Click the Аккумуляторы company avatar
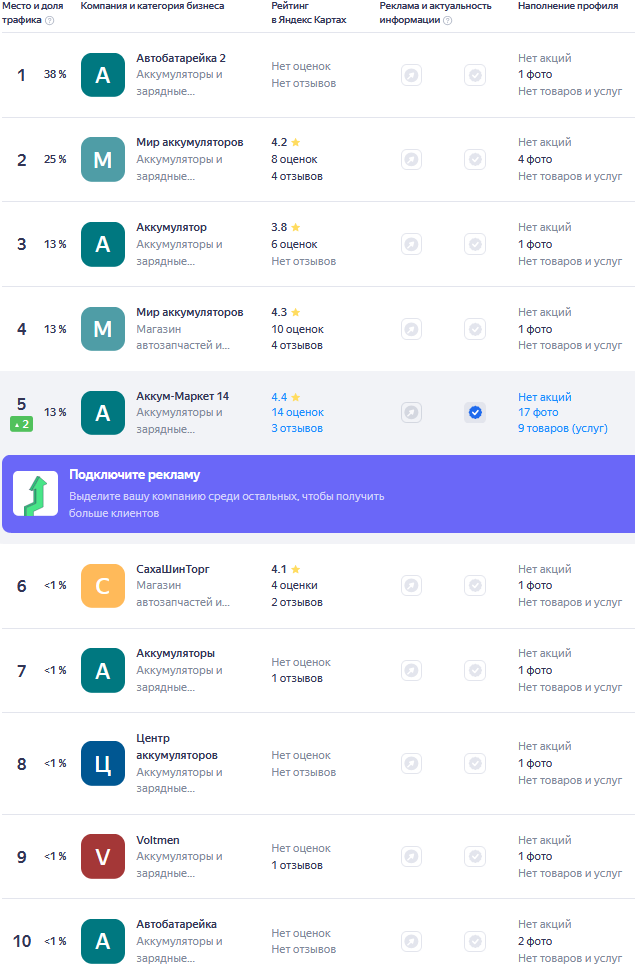This screenshot has height=980, width=635. [102, 671]
